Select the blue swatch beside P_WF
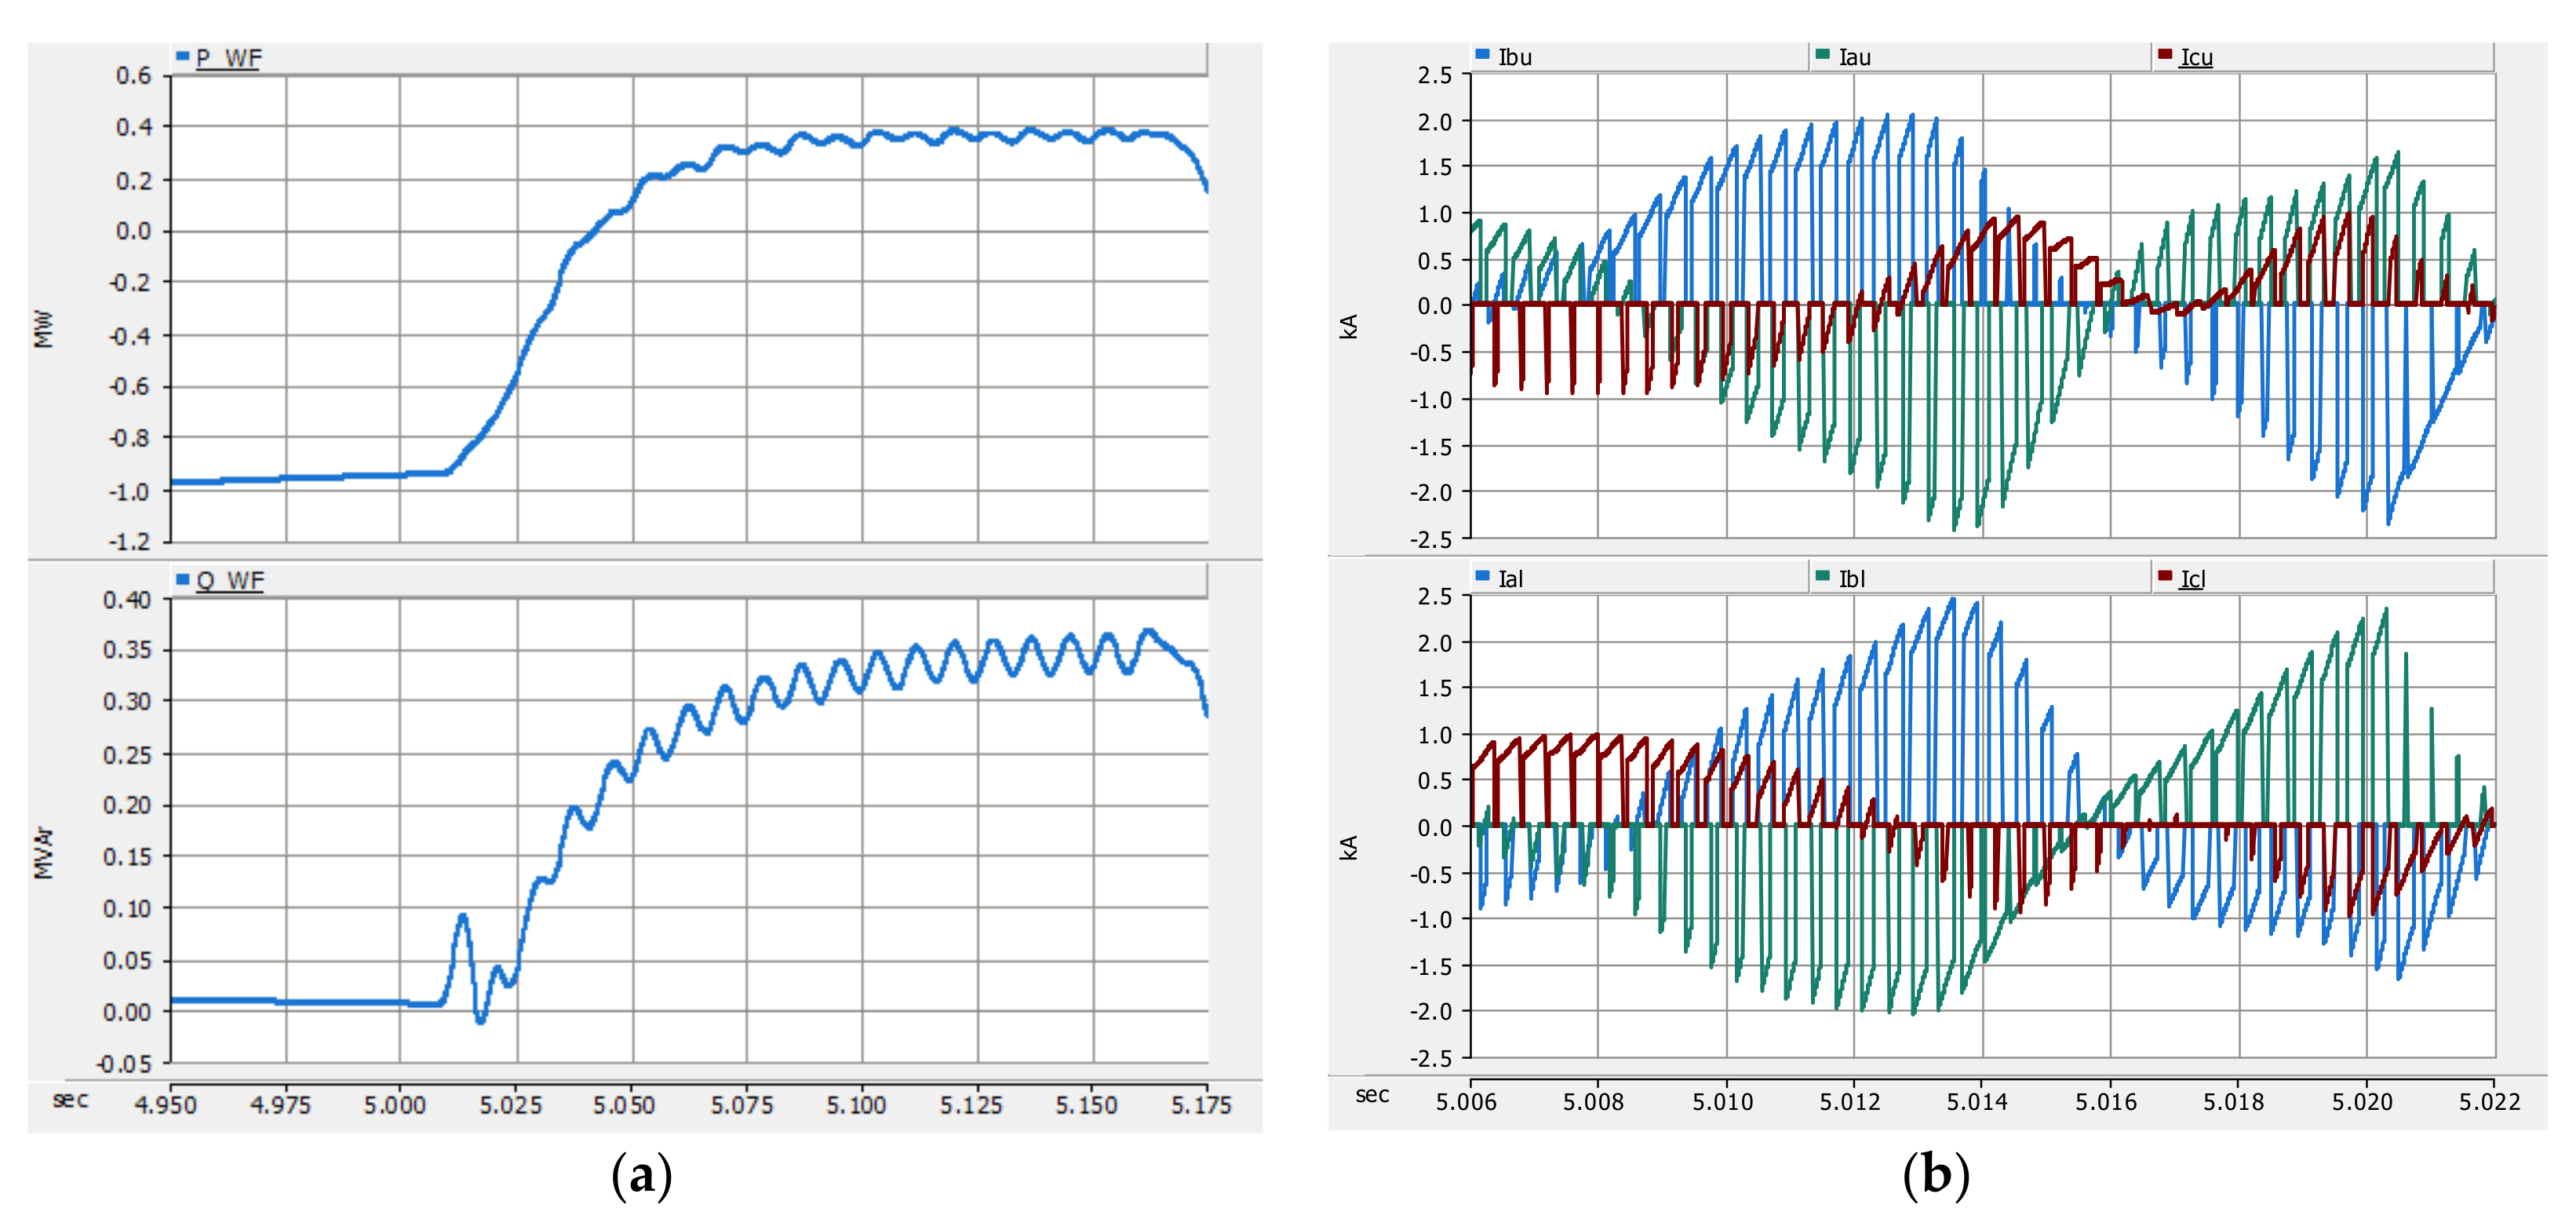The height and width of the screenshot is (1230, 2576). (183, 56)
